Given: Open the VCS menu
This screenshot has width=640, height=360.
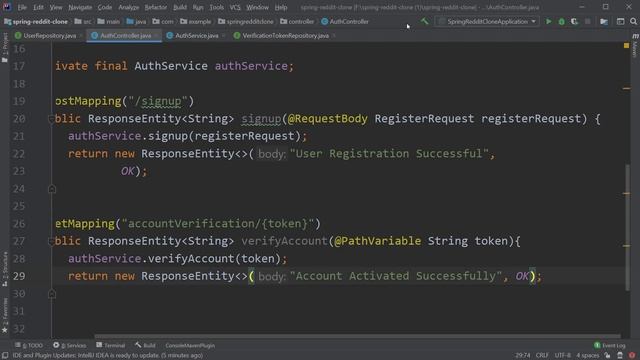Looking at the screenshot, I should click(235, 7).
